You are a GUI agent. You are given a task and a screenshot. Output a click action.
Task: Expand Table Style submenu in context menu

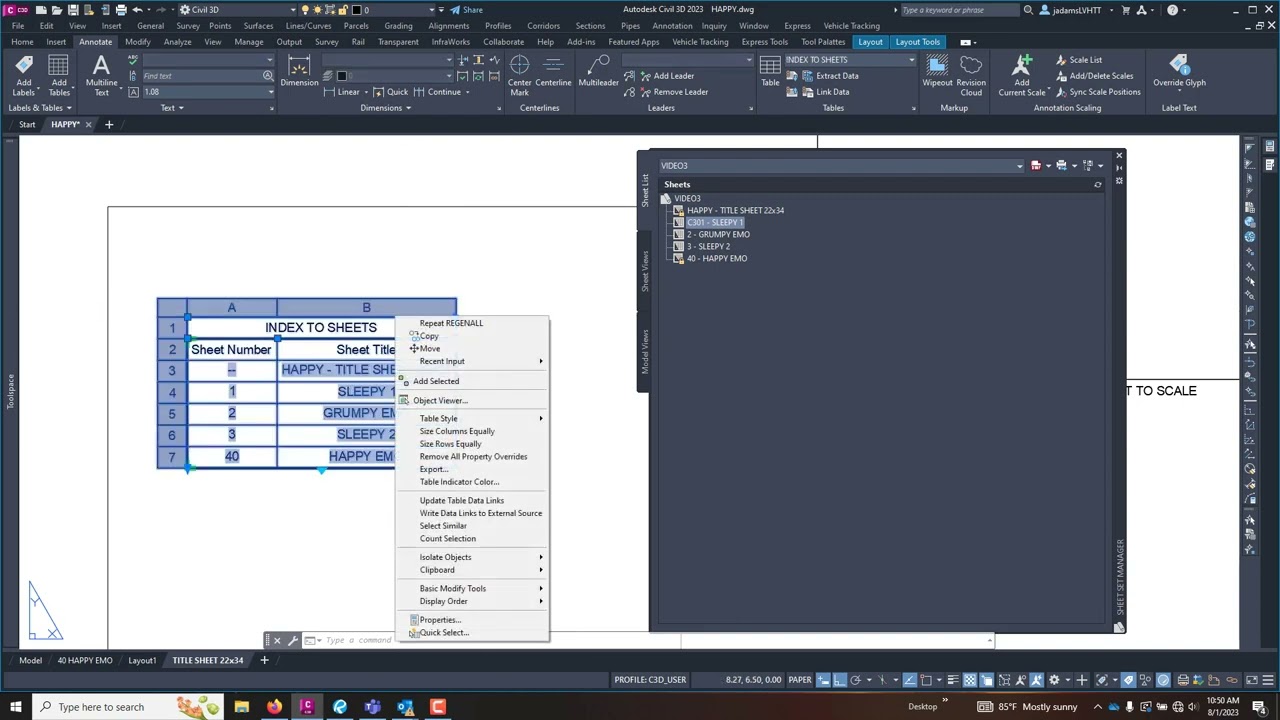pos(481,419)
